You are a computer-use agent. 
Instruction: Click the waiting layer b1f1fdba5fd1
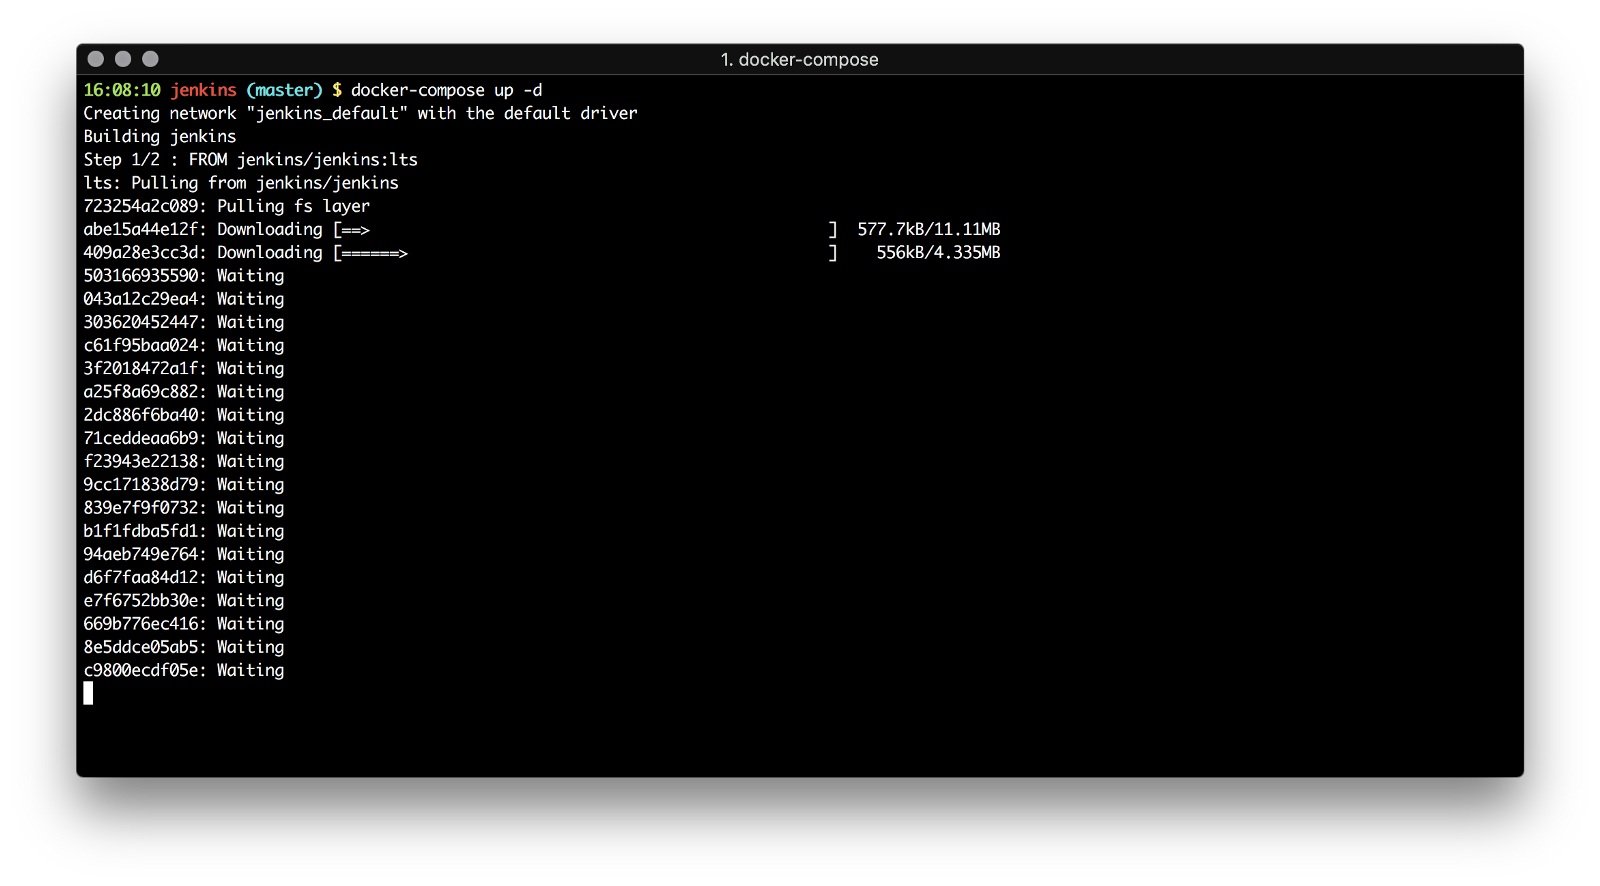pos(184,531)
